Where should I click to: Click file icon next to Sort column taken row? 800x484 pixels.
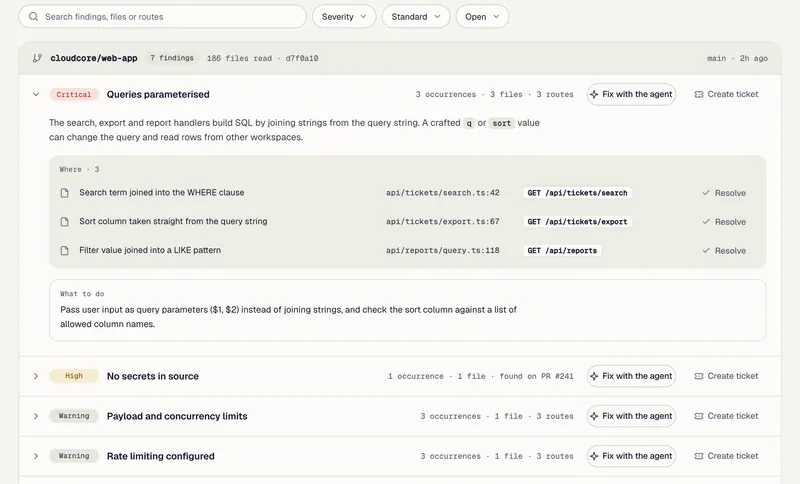click(65, 222)
